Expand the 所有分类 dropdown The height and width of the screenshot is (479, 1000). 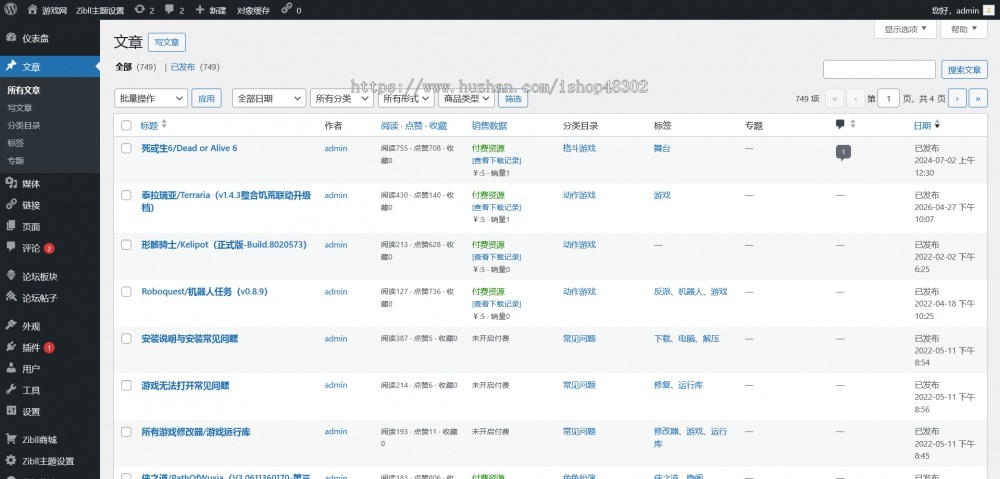point(342,98)
